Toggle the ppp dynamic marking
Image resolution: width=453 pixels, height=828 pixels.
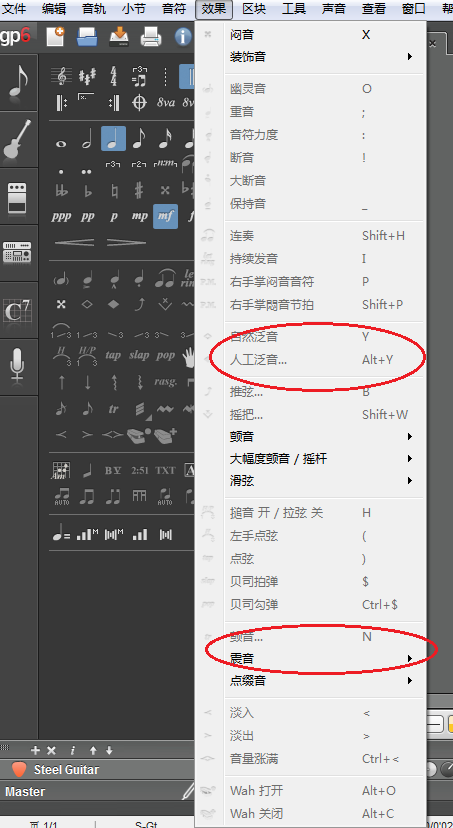(x=61, y=217)
